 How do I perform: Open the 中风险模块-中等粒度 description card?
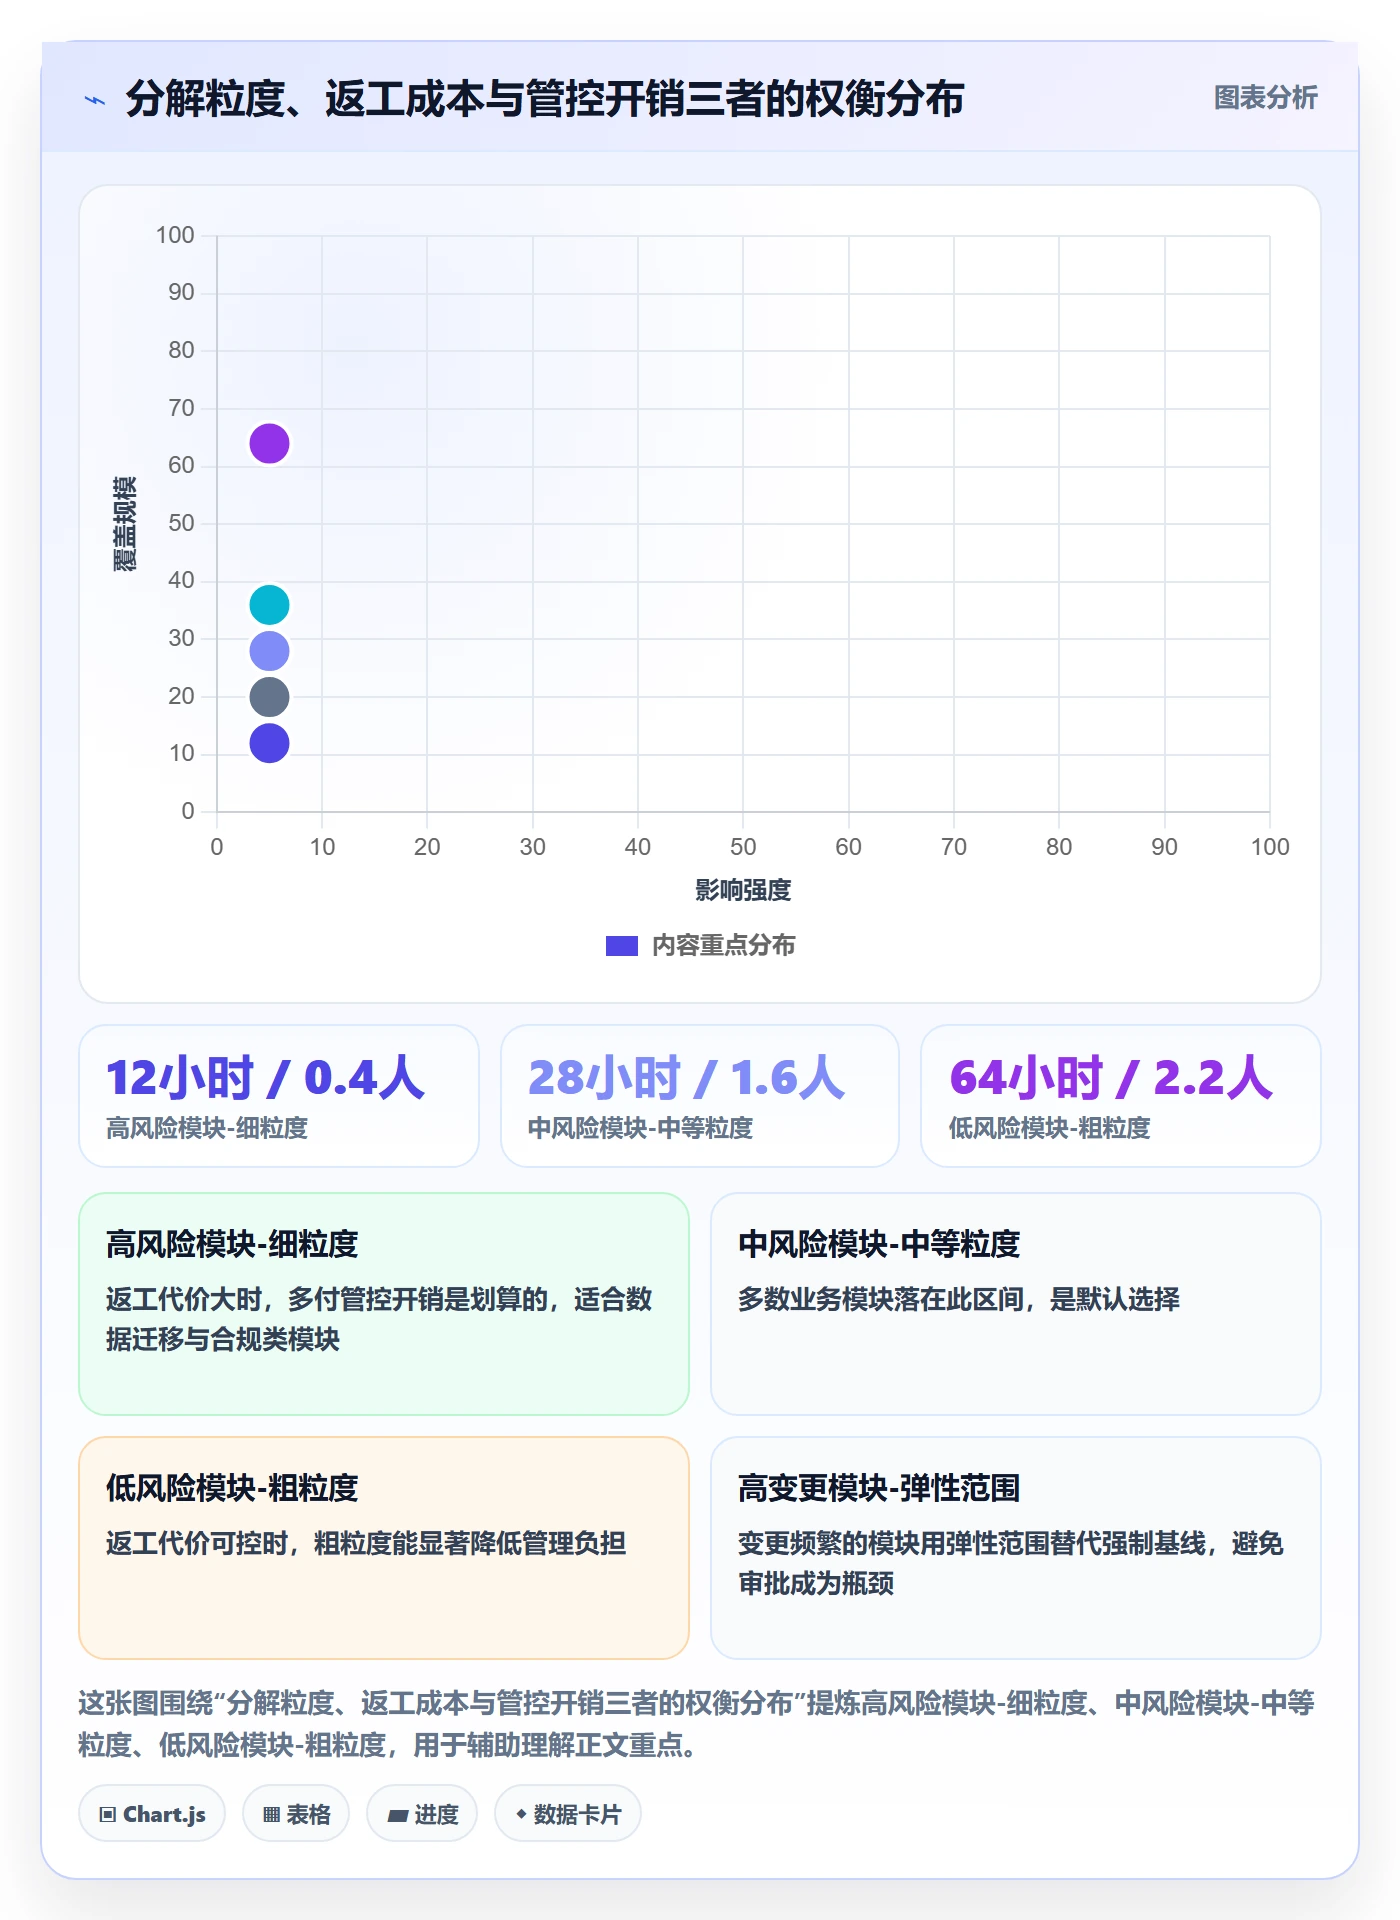[1016, 1303]
